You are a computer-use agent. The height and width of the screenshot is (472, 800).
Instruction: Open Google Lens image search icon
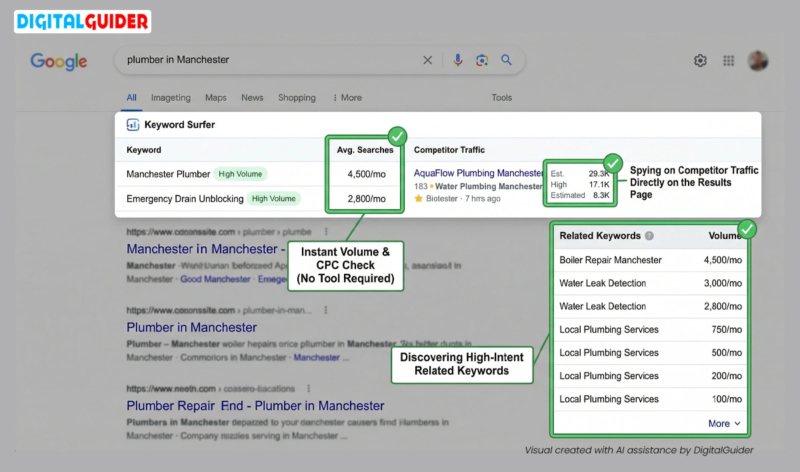[482, 60]
